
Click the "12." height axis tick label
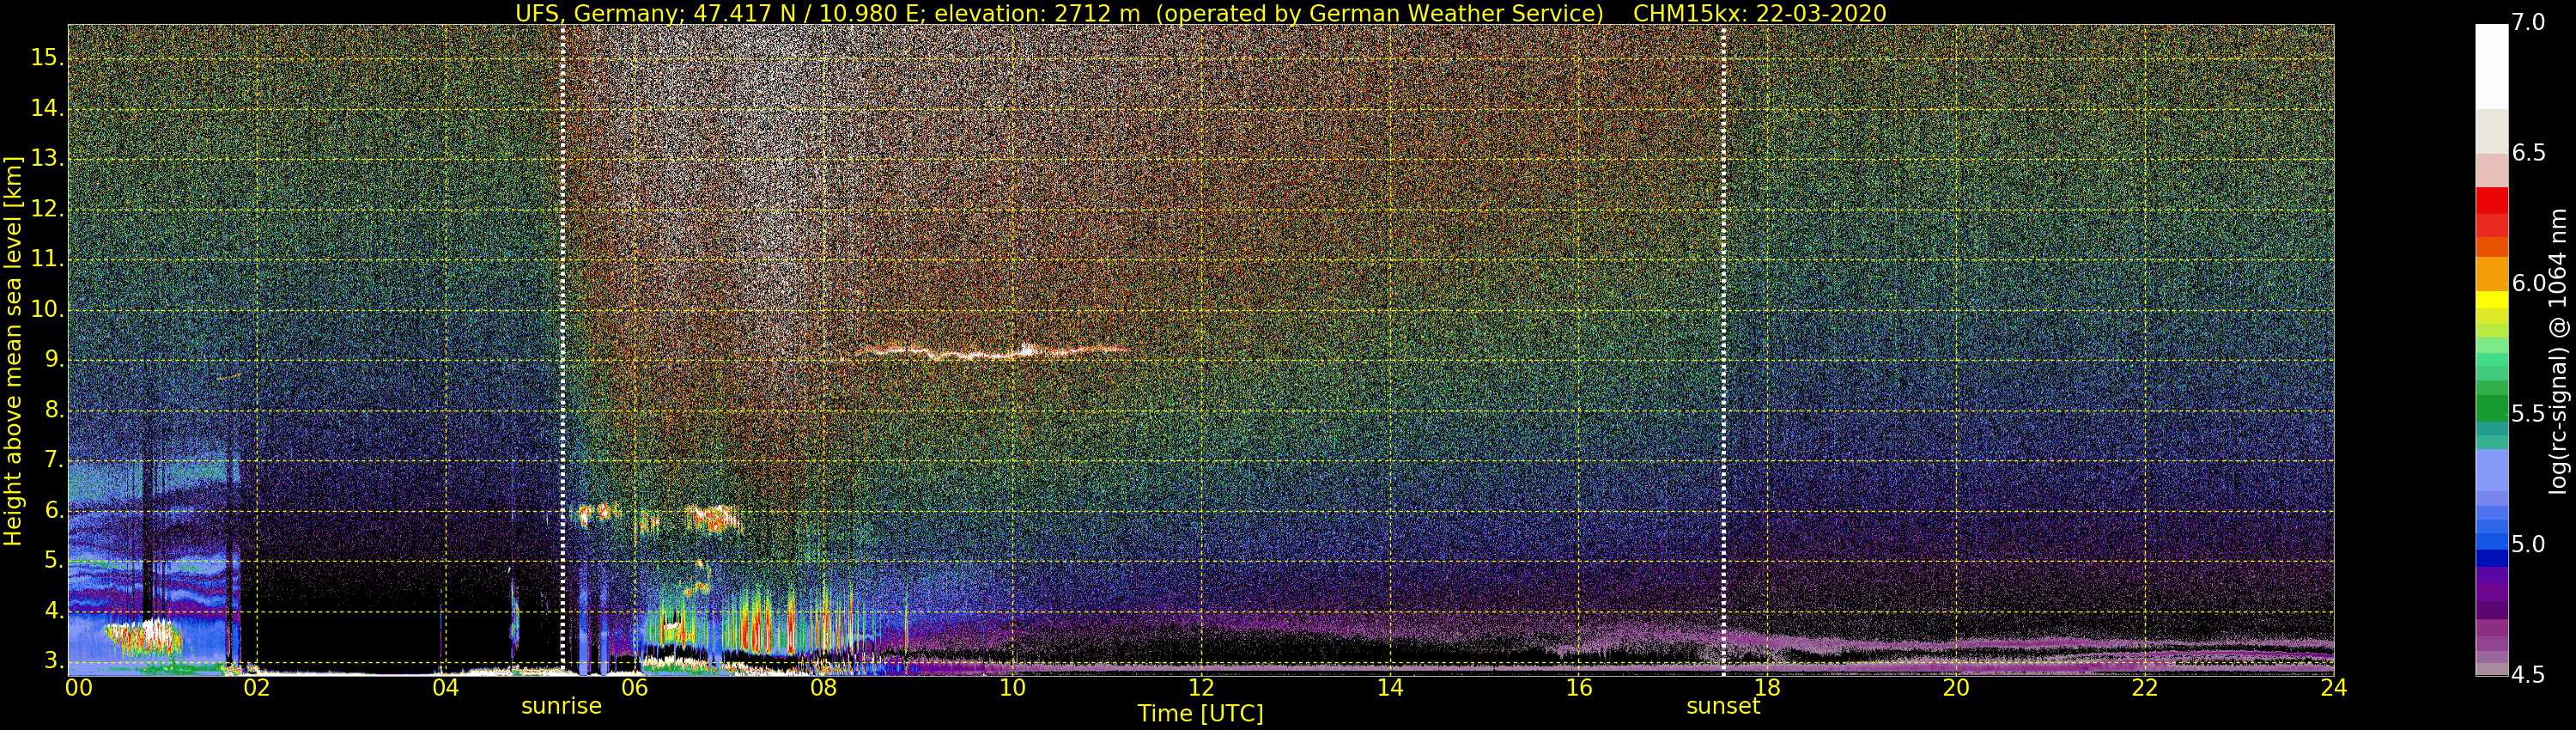(47, 209)
